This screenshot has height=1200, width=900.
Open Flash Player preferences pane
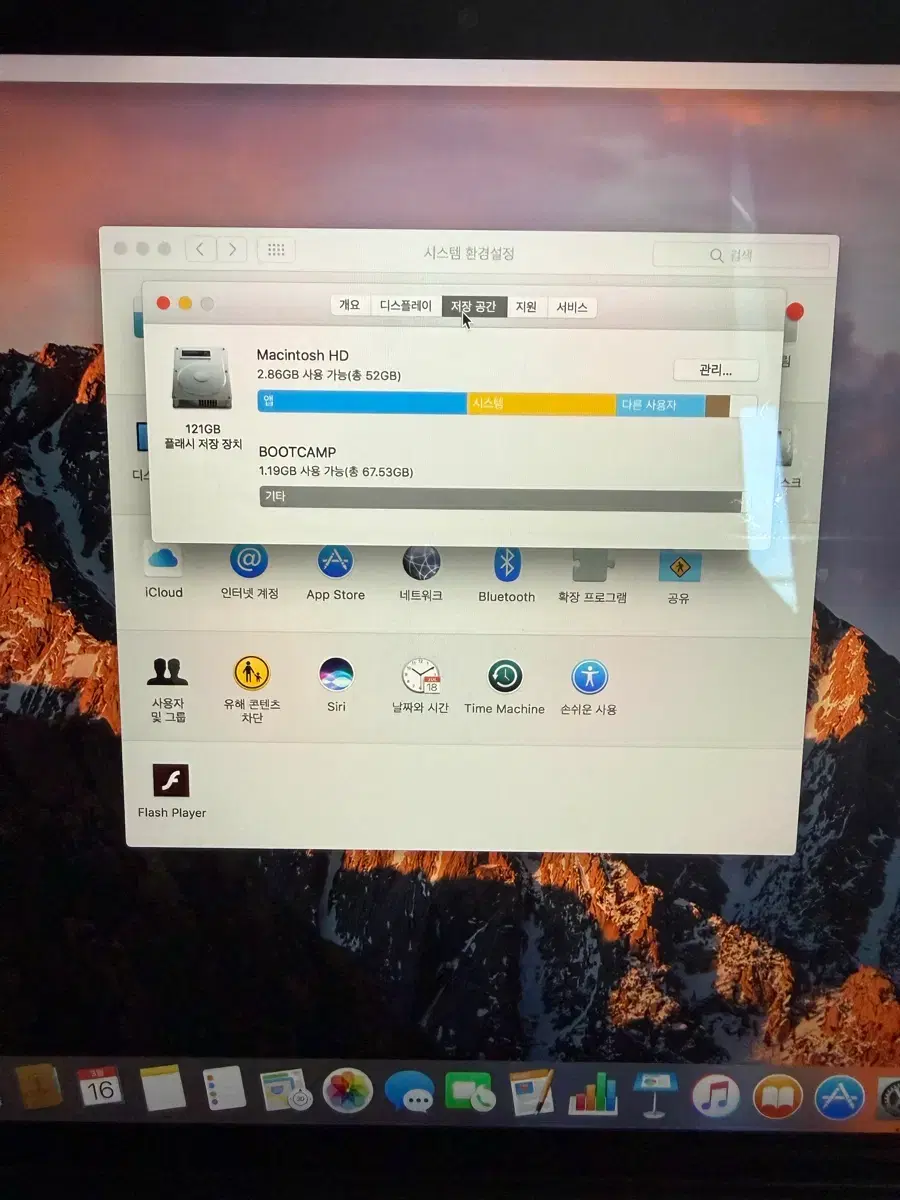171,791
